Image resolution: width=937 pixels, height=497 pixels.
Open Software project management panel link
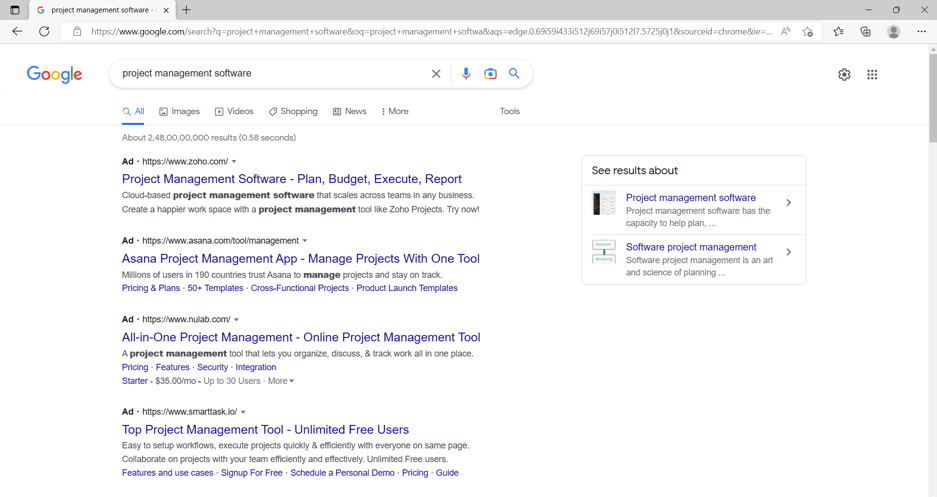tap(691, 247)
